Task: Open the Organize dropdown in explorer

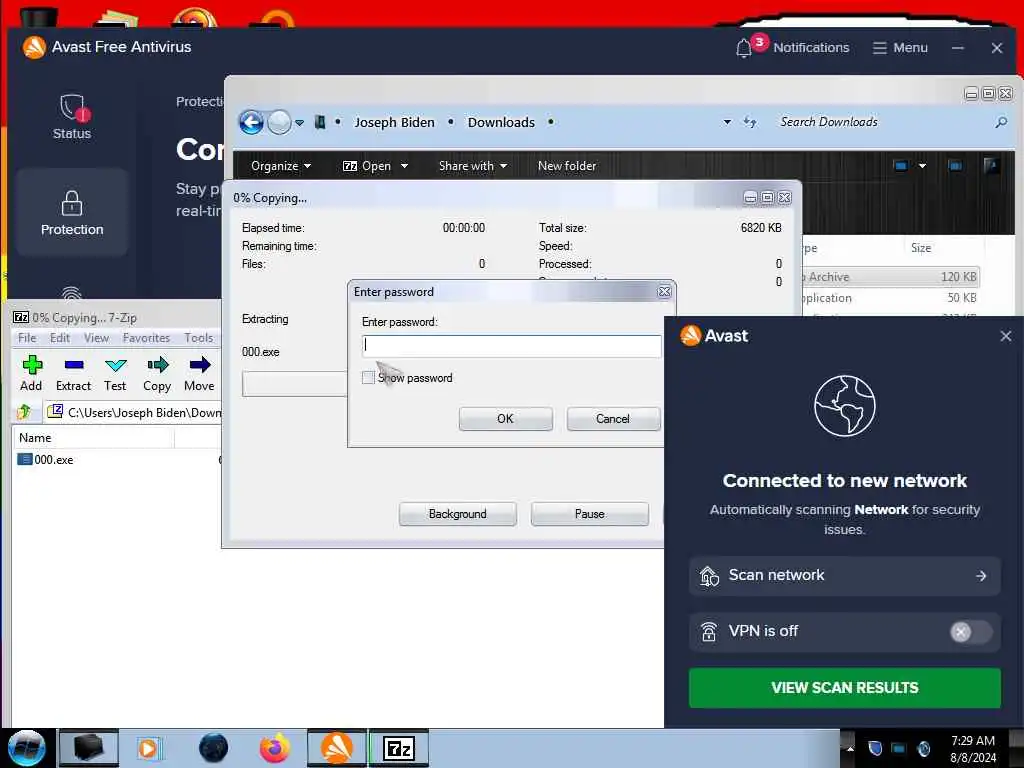Action: tap(281, 166)
